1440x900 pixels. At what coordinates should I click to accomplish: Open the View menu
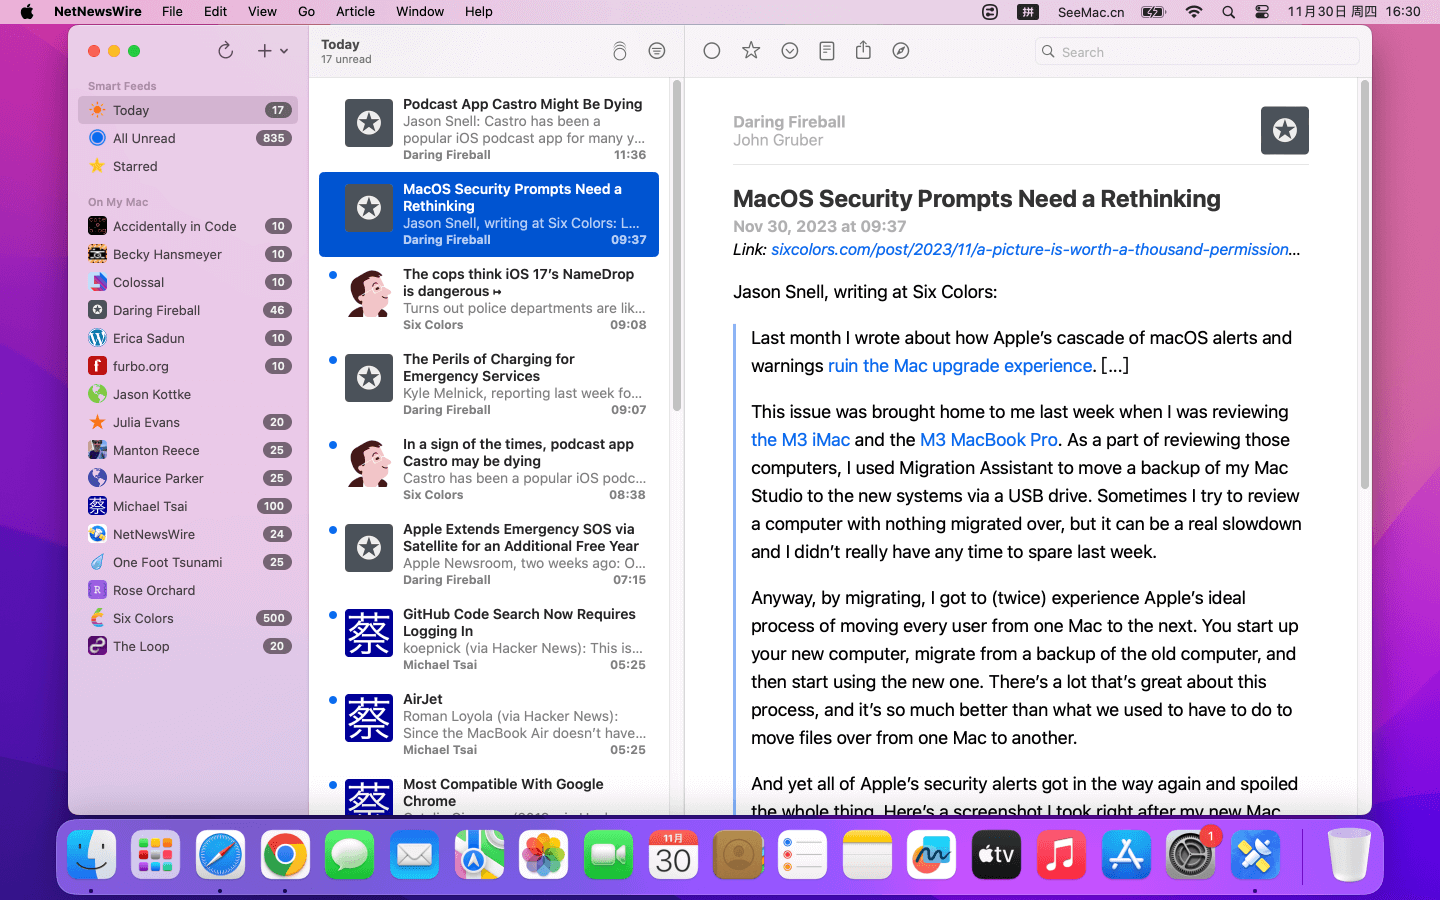[x=262, y=12]
